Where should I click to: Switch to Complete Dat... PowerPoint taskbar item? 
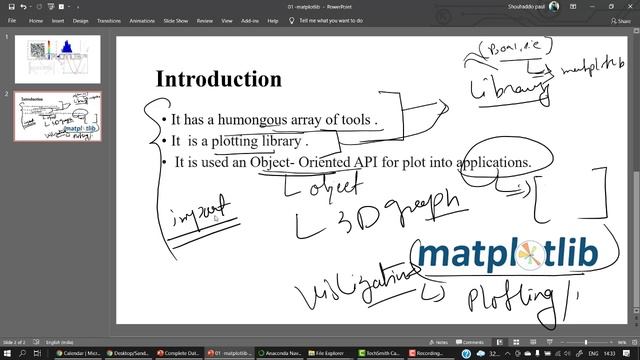tap(178, 353)
